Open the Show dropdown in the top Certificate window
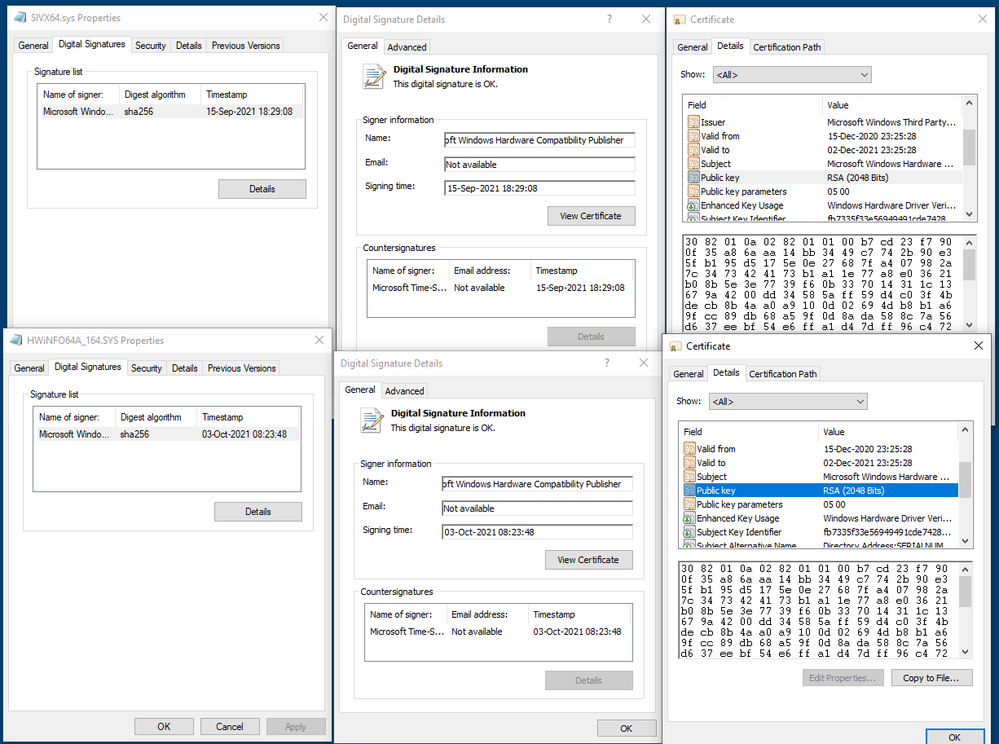 [792, 75]
